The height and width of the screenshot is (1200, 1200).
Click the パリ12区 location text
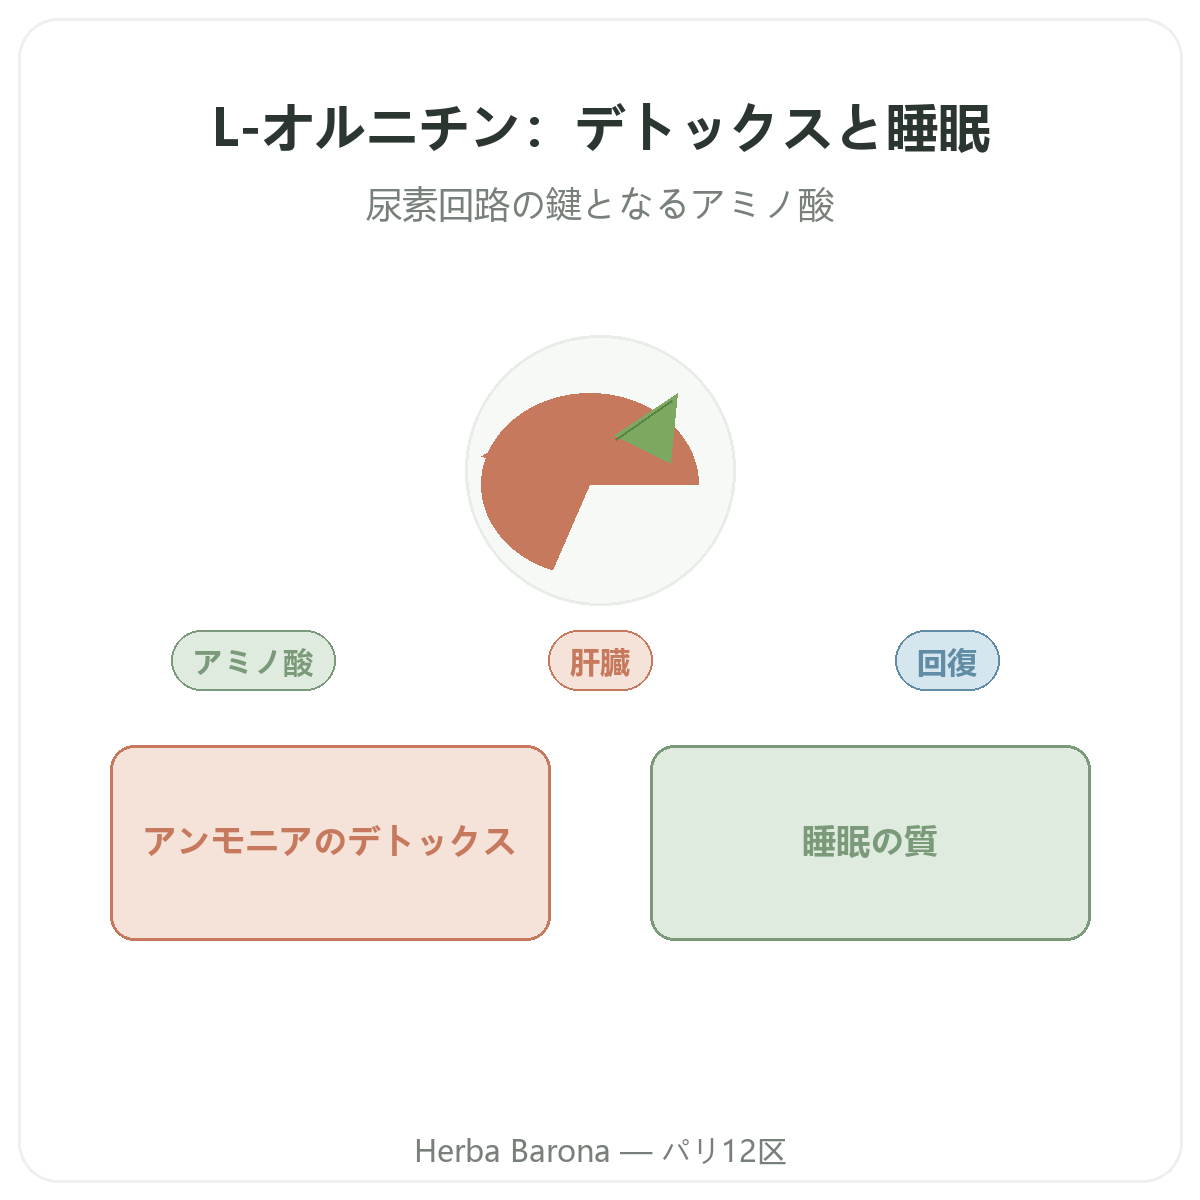pyautogui.click(x=724, y=1151)
